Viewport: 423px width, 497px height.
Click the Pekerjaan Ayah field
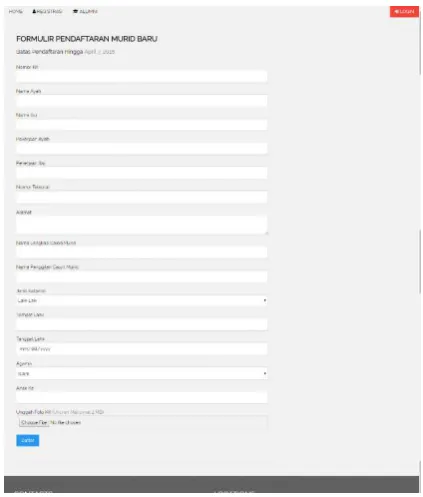(x=141, y=148)
